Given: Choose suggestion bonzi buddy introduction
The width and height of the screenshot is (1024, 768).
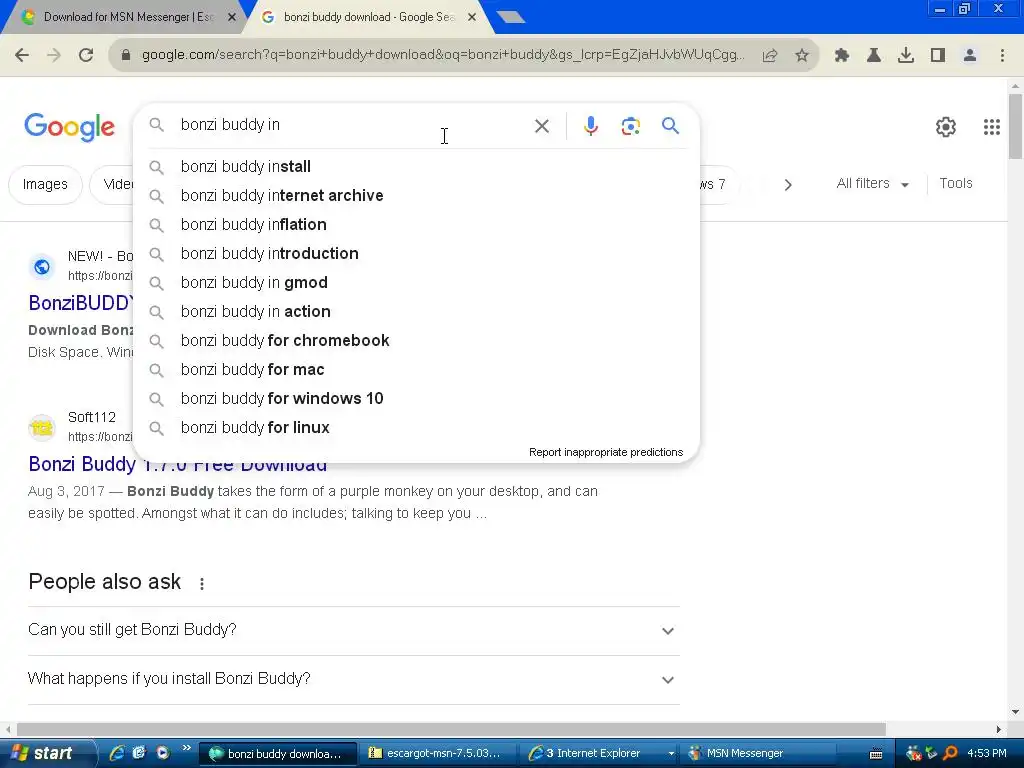Looking at the screenshot, I should (x=416, y=253).
